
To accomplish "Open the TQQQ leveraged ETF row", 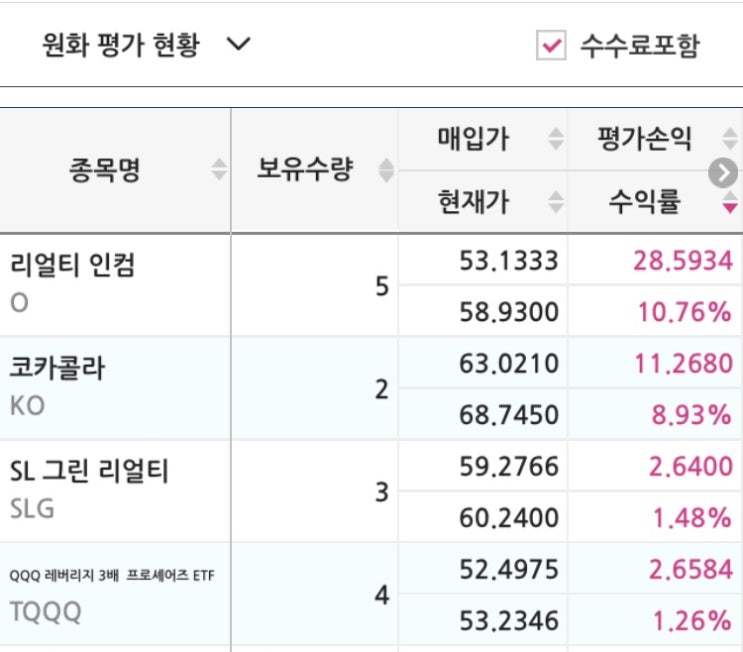I will (111, 594).
